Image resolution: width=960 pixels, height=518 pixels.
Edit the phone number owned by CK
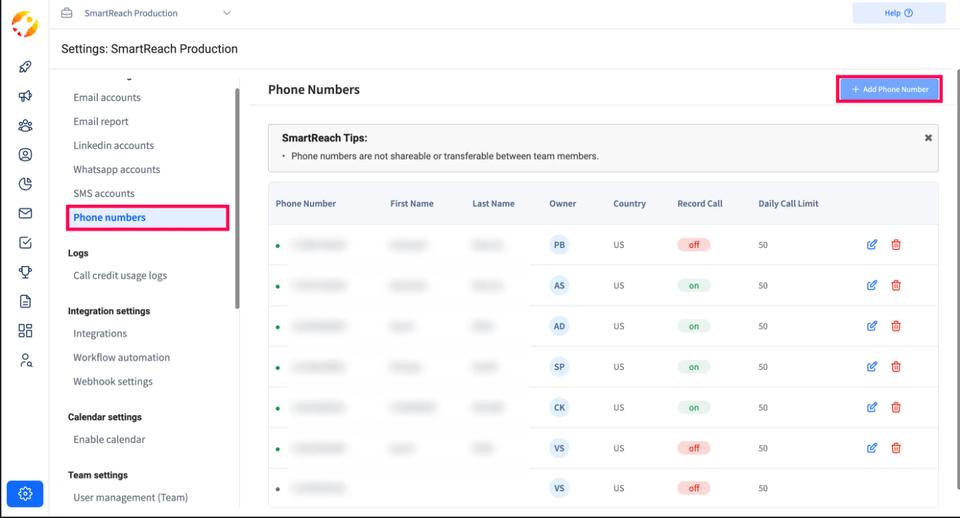872,407
